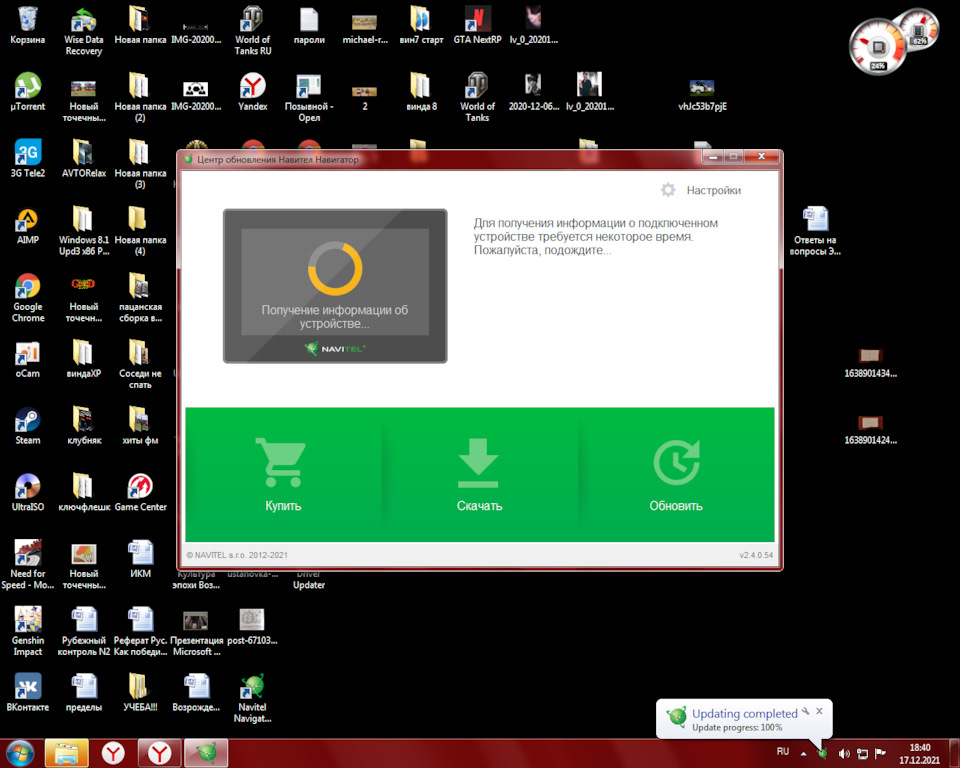Select the ВКонтакте desktop shortcut
The width and height of the screenshot is (960, 768).
28,693
